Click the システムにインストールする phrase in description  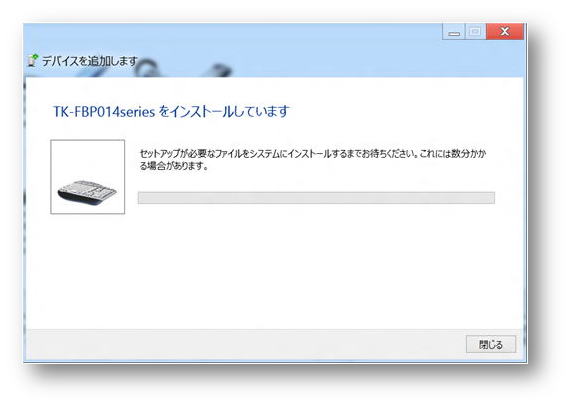click(294, 154)
